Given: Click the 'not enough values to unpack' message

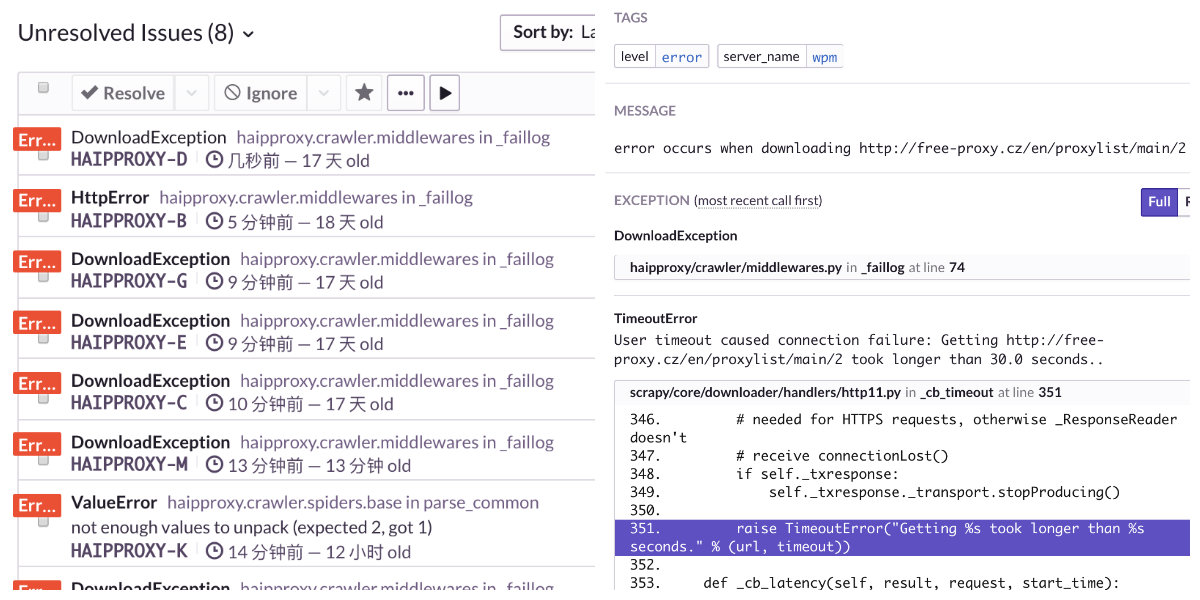Looking at the screenshot, I should coord(251,527).
